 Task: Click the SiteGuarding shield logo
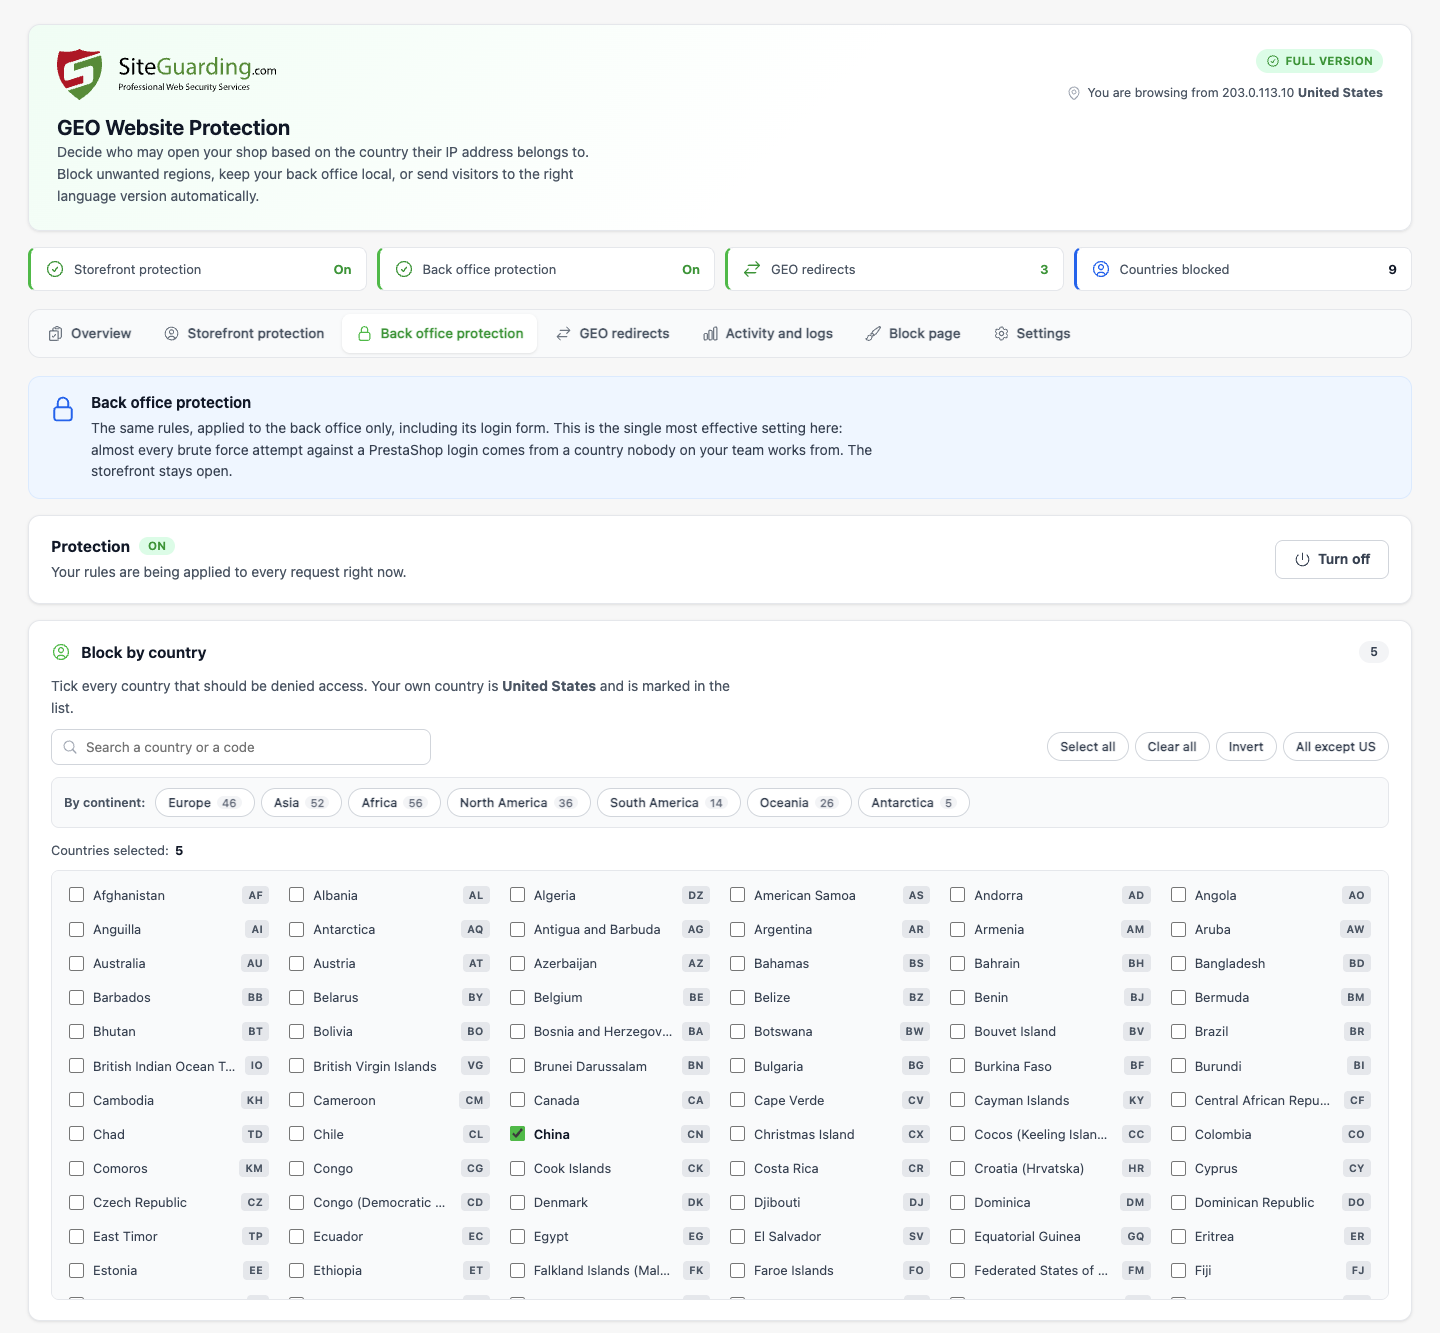(x=80, y=74)
